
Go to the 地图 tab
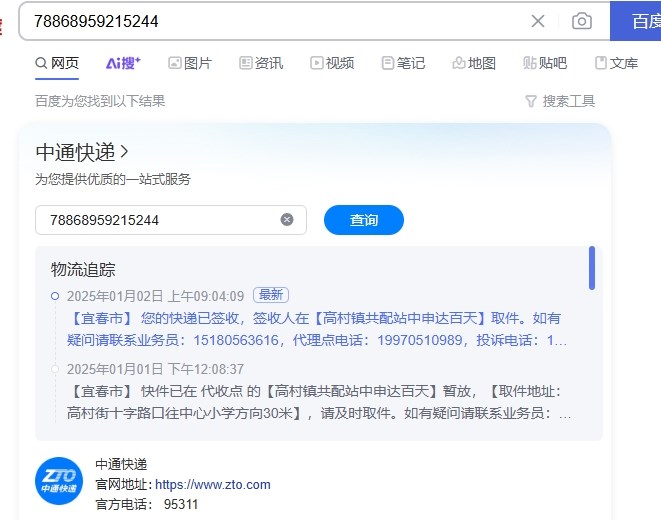474,63
